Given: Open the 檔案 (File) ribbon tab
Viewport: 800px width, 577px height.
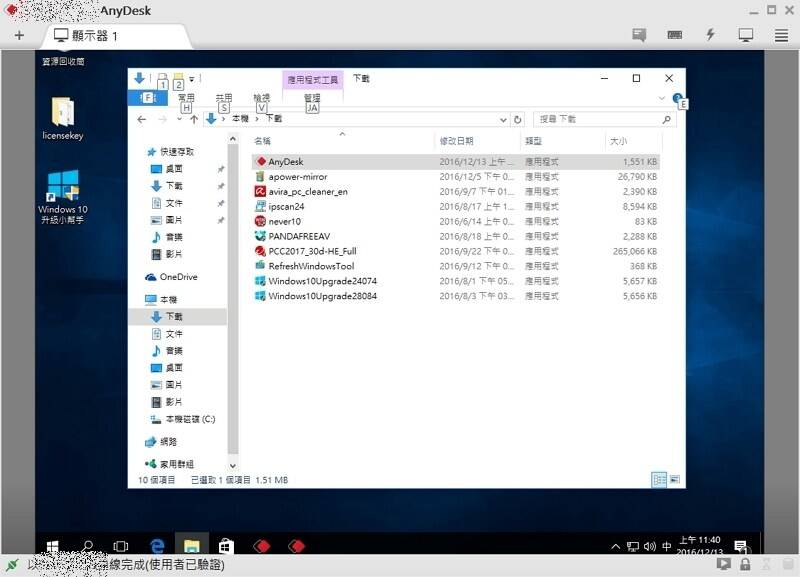Looking at the screenshot, I should click(x=147, y=97).
